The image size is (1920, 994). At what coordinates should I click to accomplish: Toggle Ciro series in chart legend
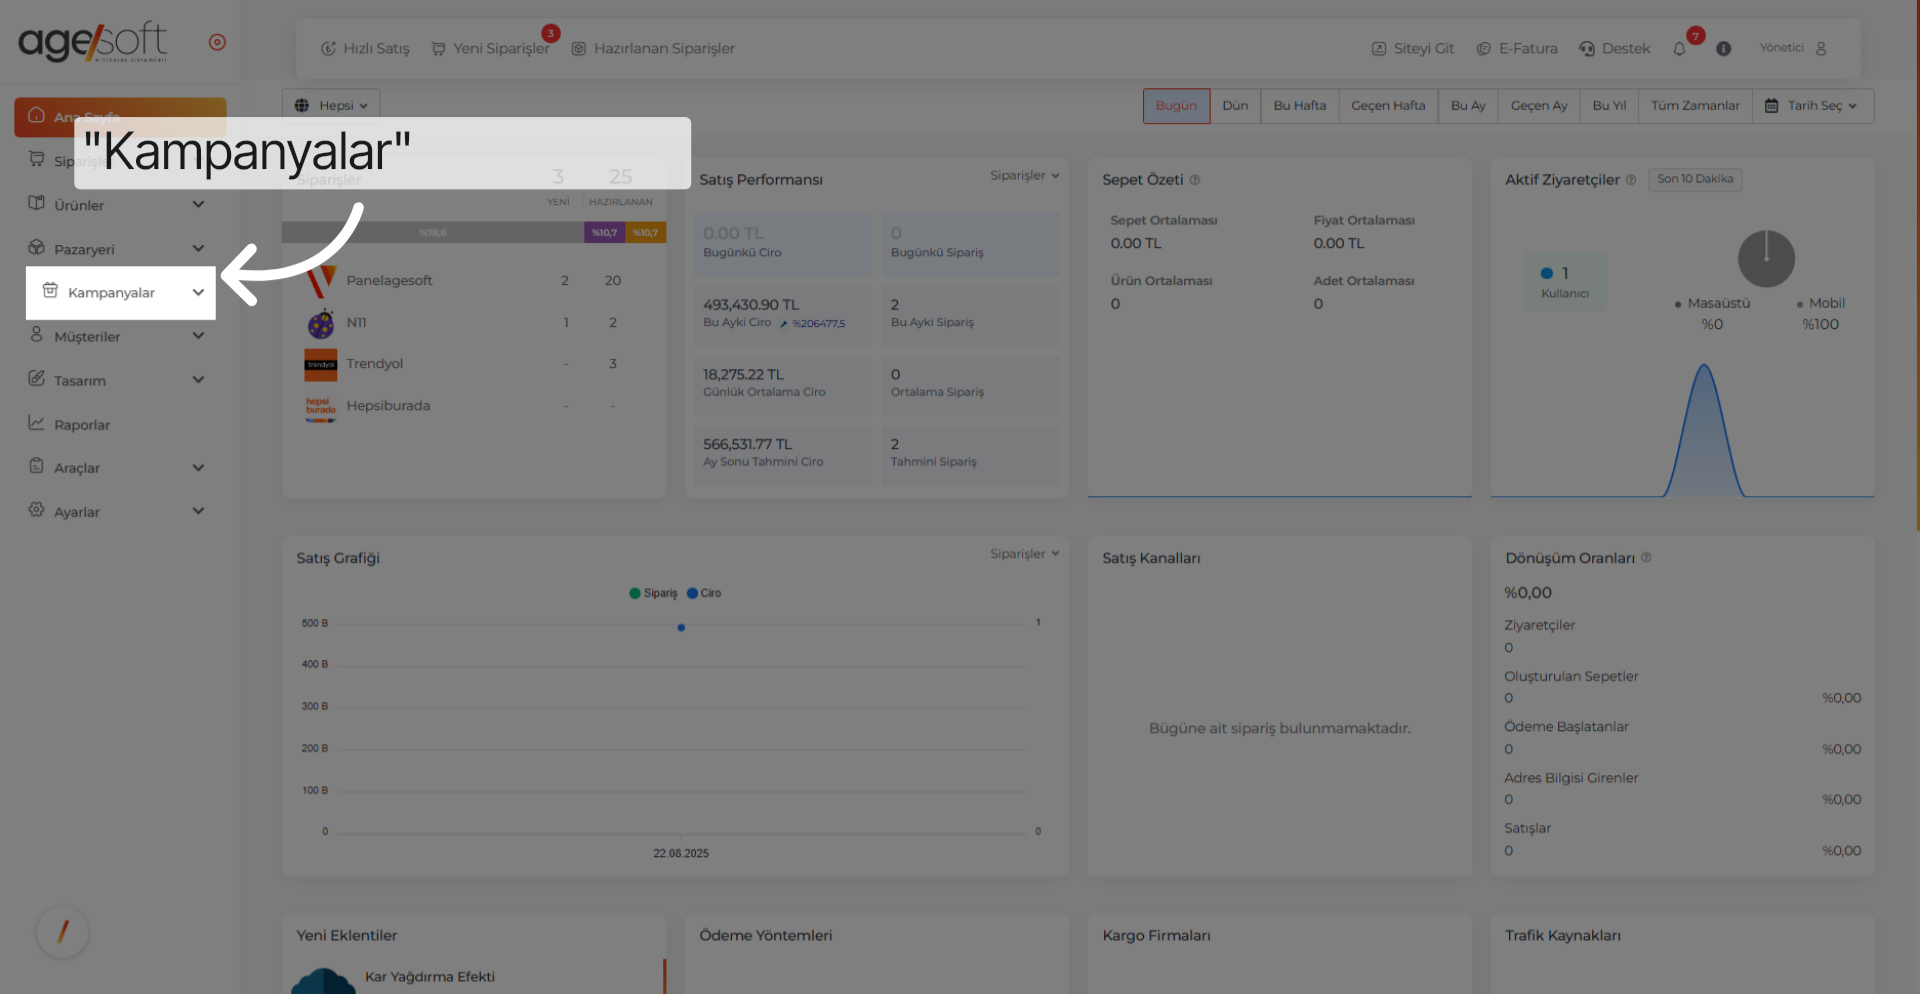pos(704,593)
